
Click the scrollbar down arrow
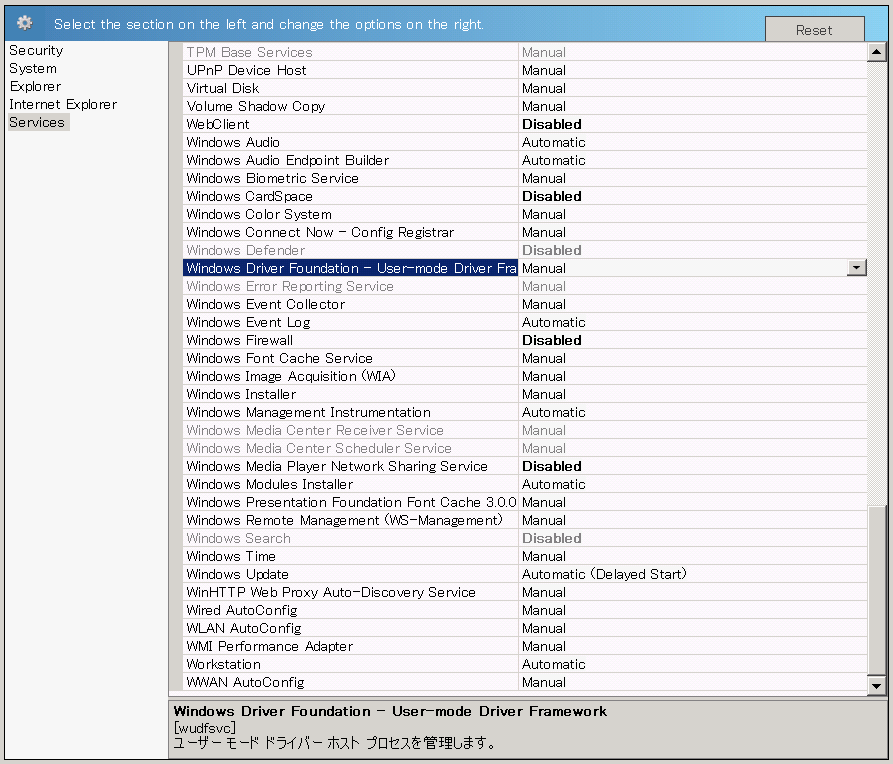(878, 687)
